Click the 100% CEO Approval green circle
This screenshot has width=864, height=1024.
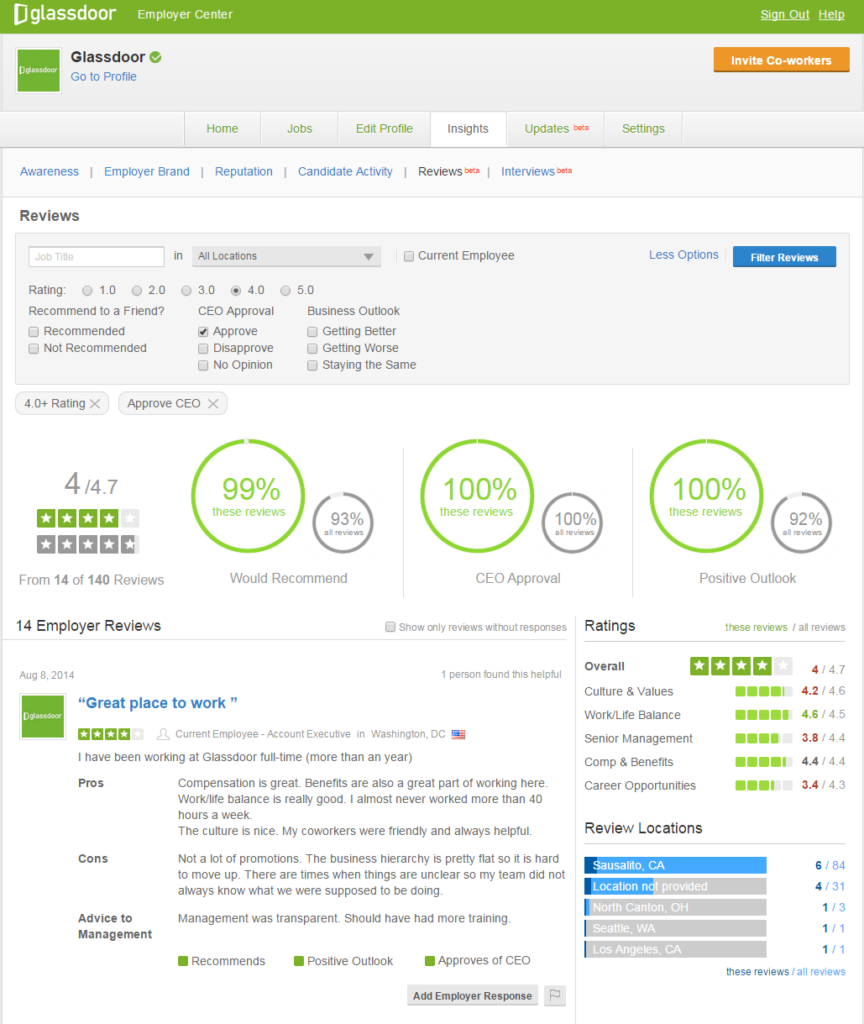477,496
